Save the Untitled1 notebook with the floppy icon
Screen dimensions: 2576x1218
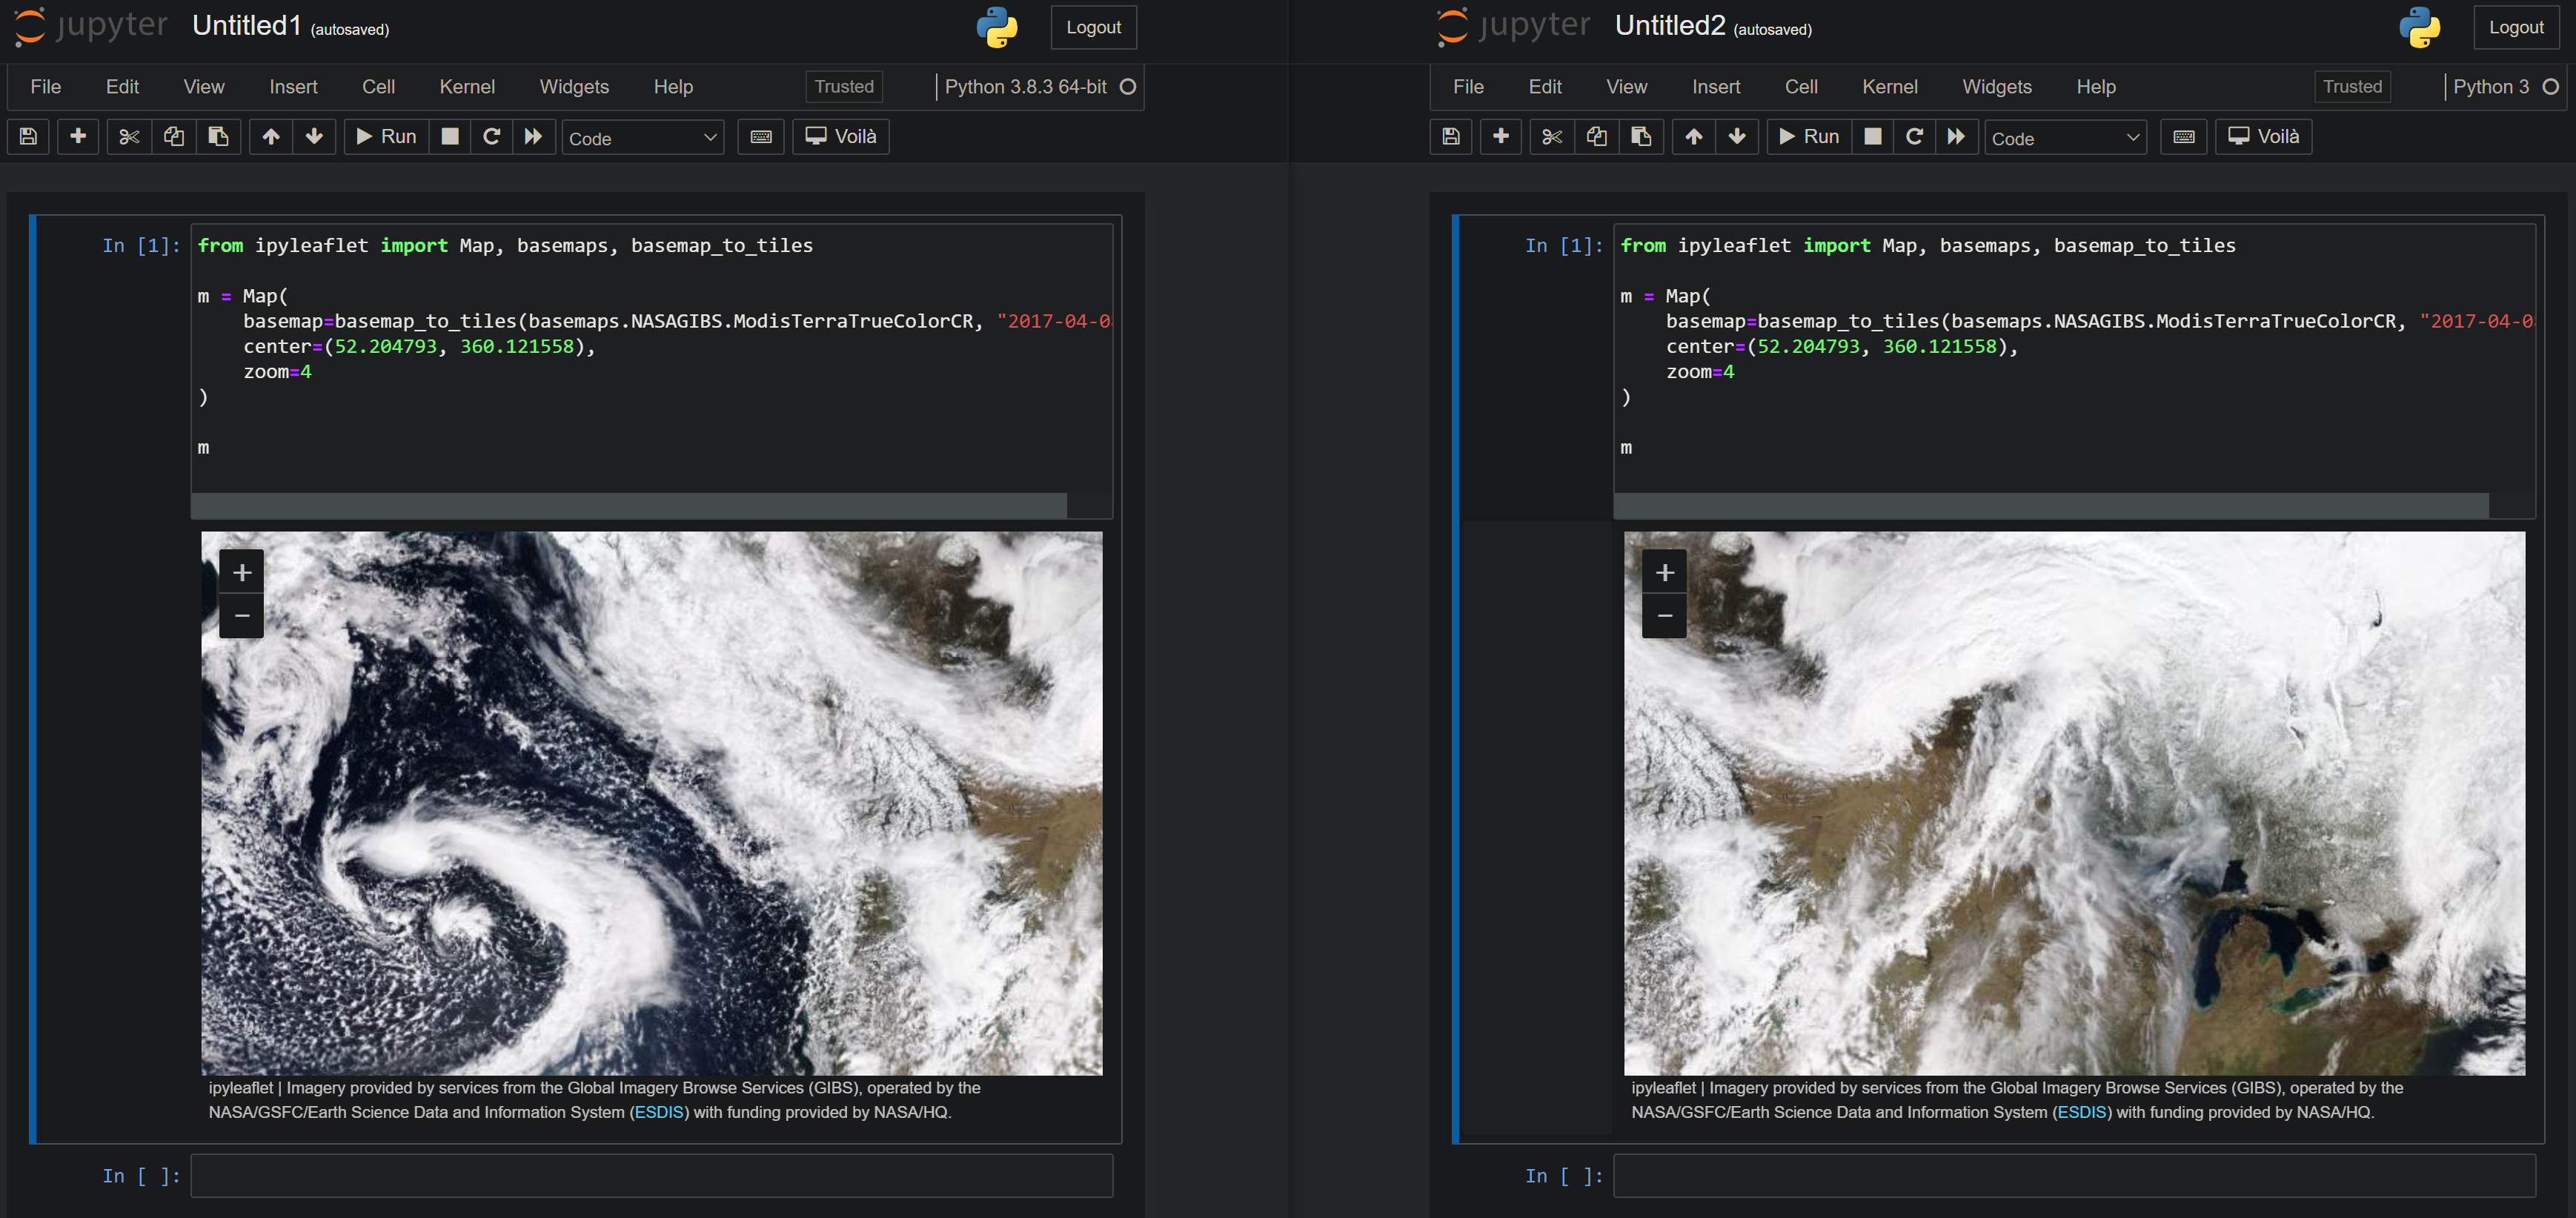[28, 136]
